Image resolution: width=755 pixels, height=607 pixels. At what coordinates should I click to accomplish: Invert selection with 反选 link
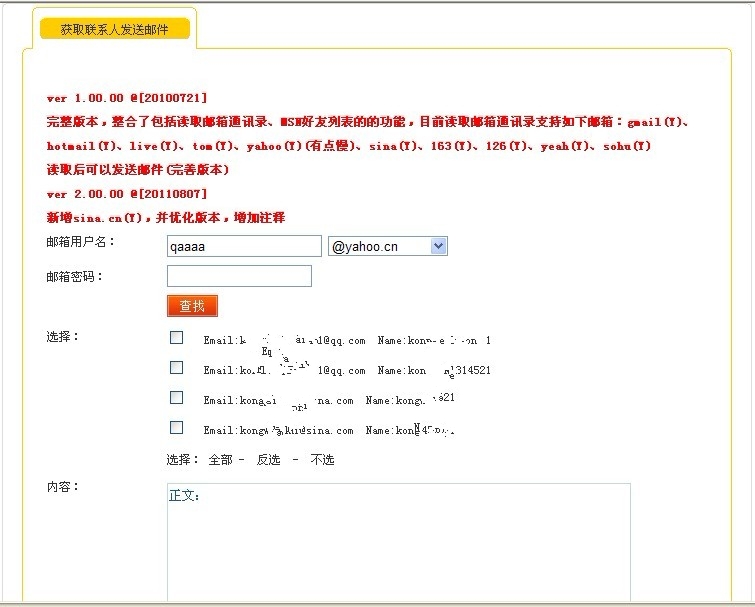point(268,460)
